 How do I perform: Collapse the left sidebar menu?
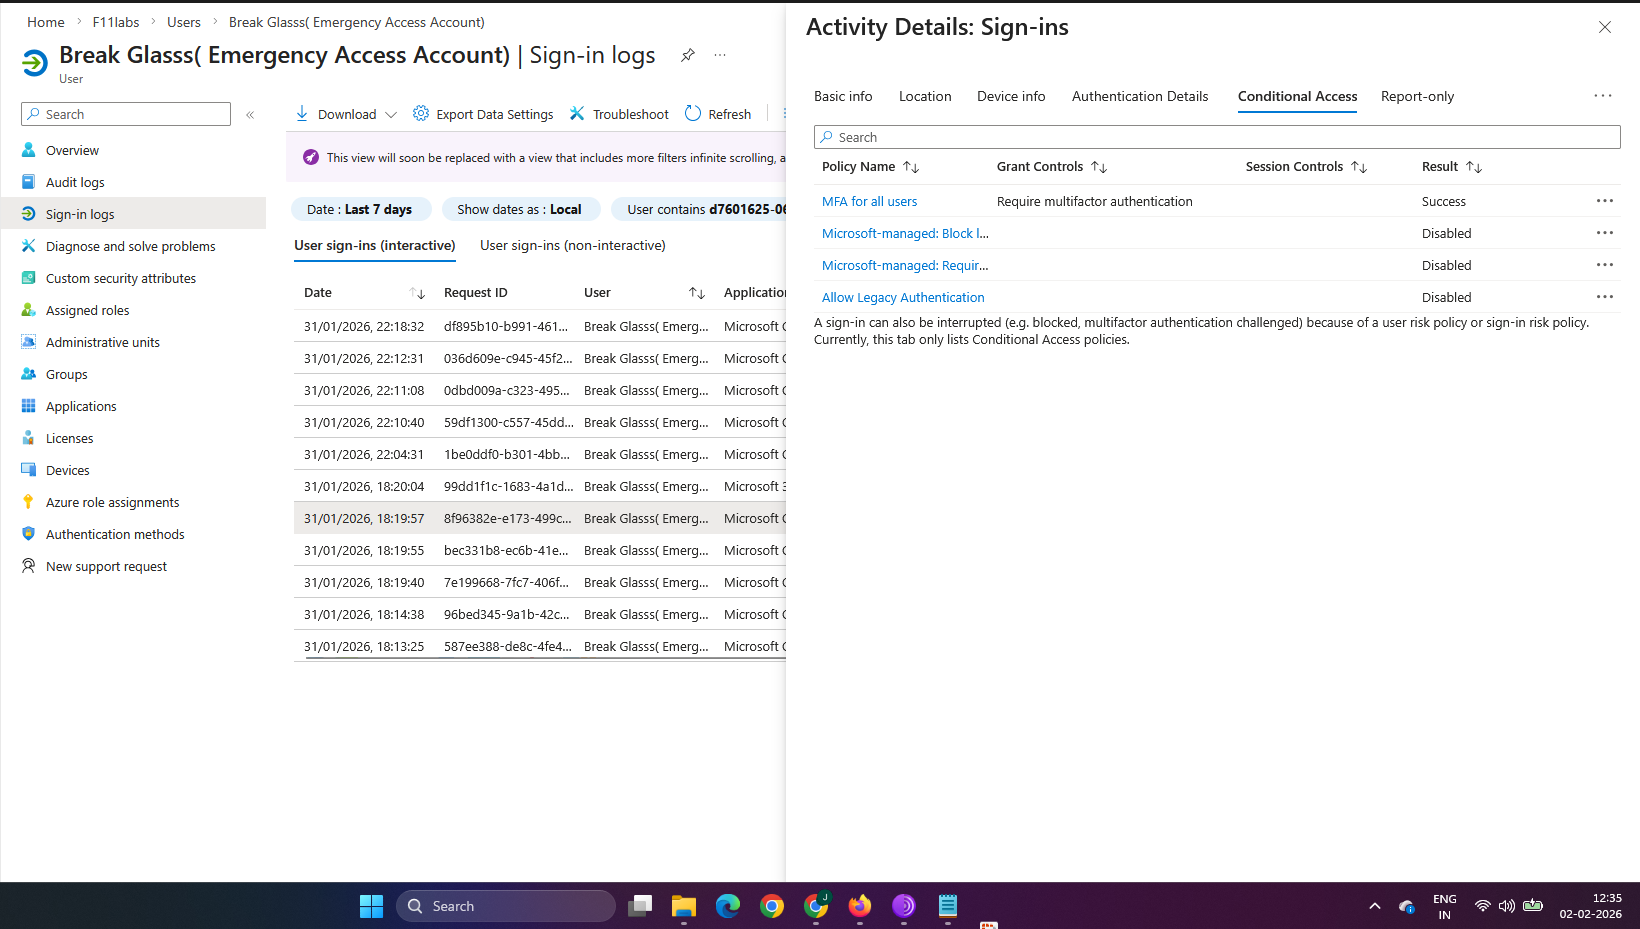(250, 115)
